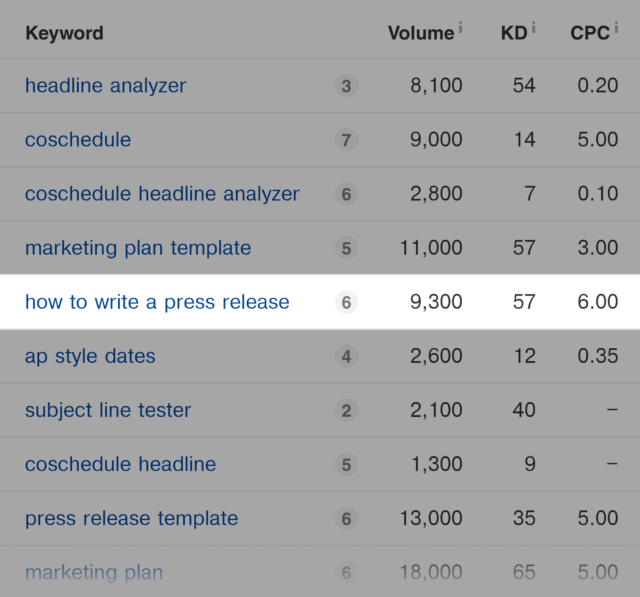
Task: Open the 'subject line tester' keyword link
Action: [x=108, y=410]
